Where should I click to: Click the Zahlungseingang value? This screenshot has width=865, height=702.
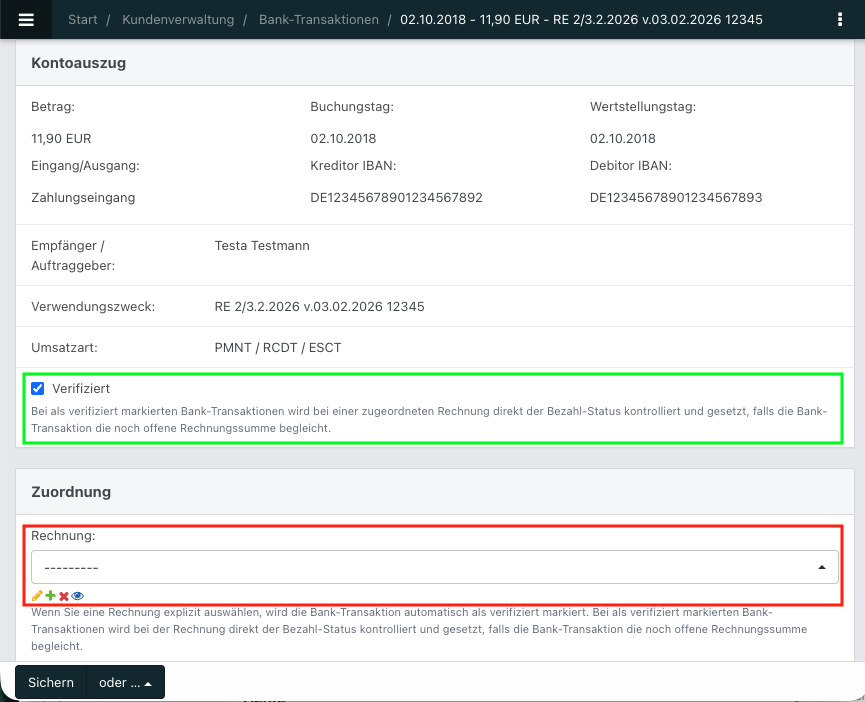83,197
